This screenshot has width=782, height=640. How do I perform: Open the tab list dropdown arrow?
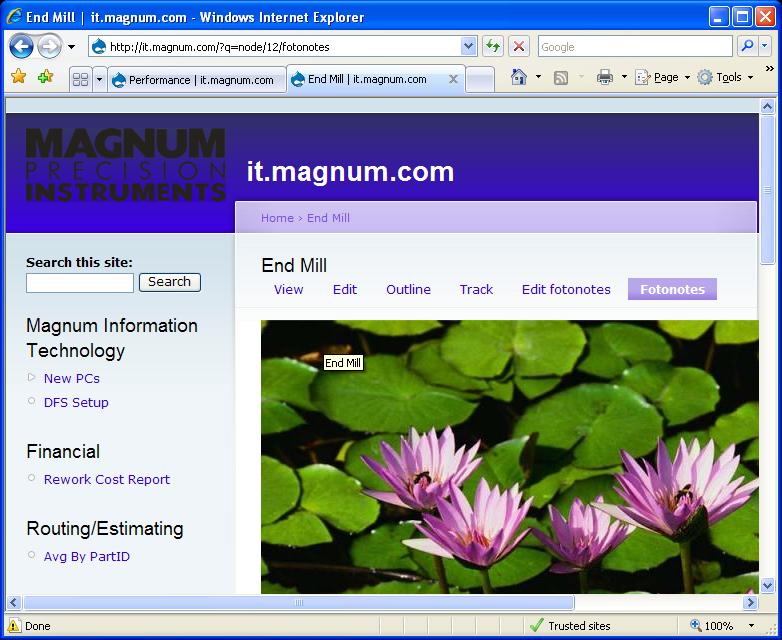99,79
